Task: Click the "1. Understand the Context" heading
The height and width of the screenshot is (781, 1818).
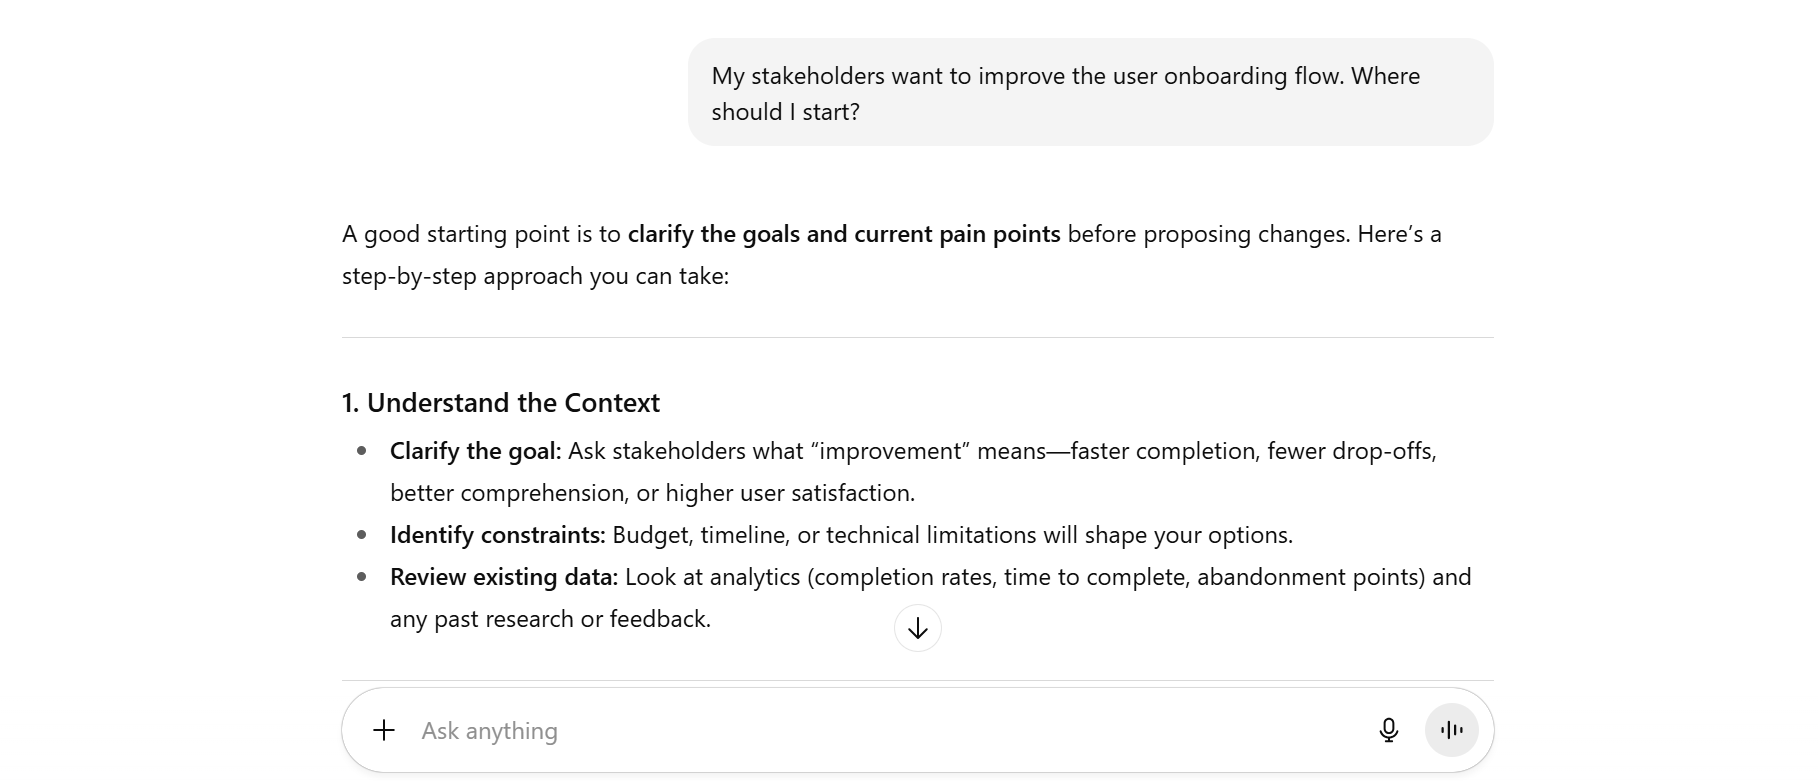Action: [x=501, y=403]
